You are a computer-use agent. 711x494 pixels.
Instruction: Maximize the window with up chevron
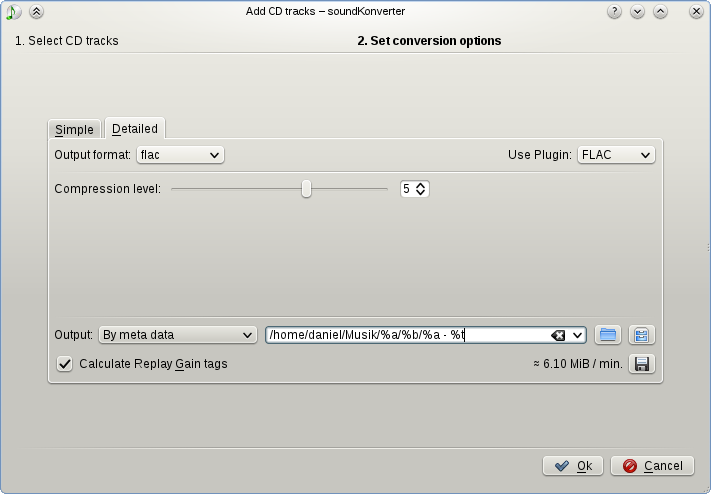660,12
